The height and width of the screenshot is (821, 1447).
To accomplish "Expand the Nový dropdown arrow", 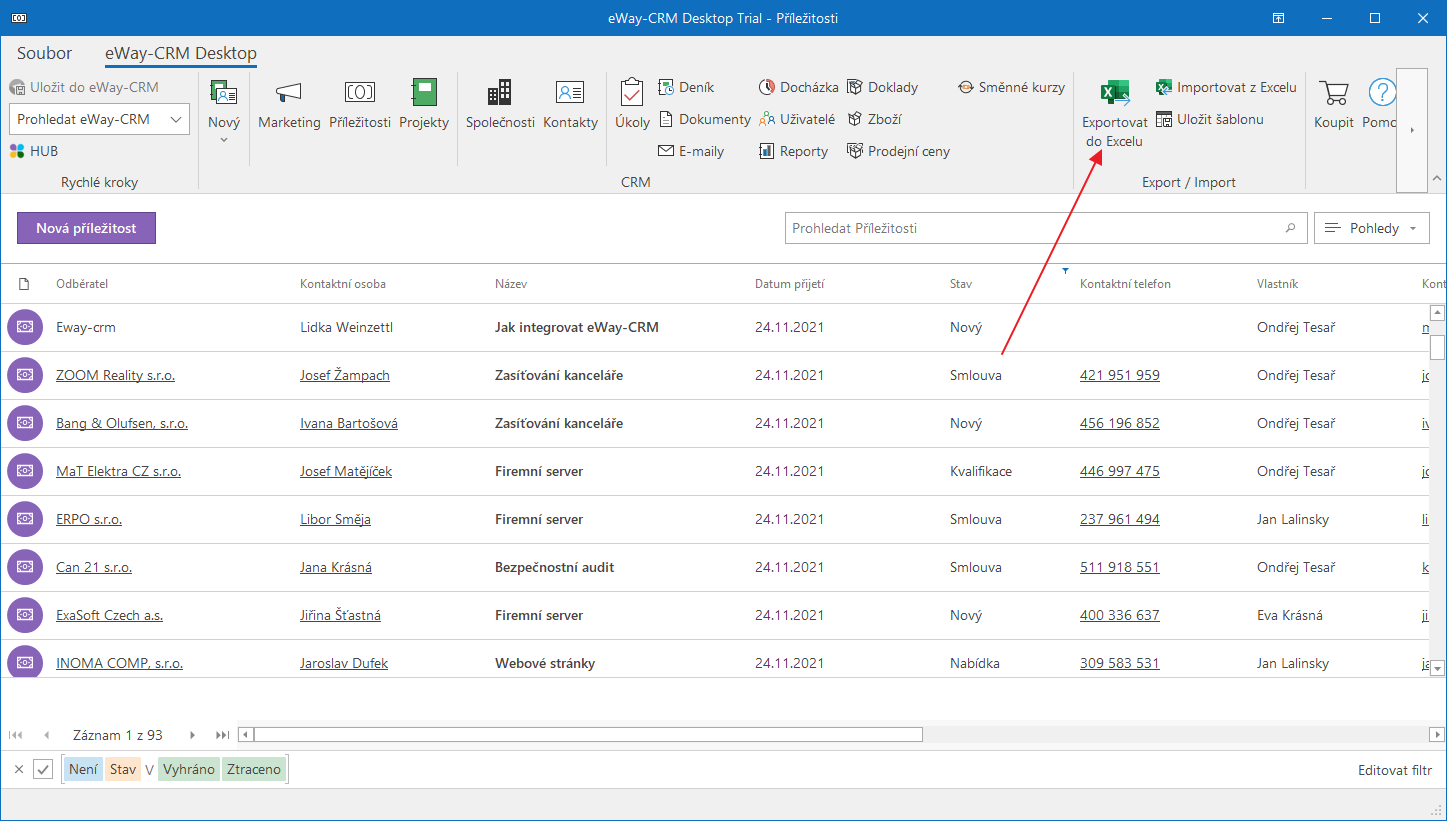I will point(224,140).
